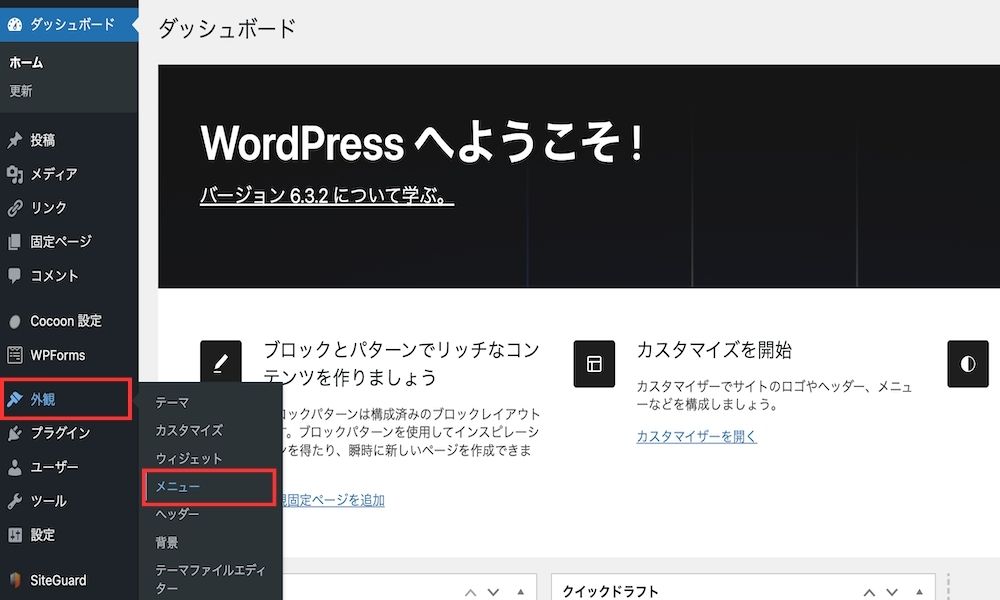The height and width of the screenshot is (600, 1000).
Task: Open ウィジェット from the appearance submenu
Action: [189, 458]
